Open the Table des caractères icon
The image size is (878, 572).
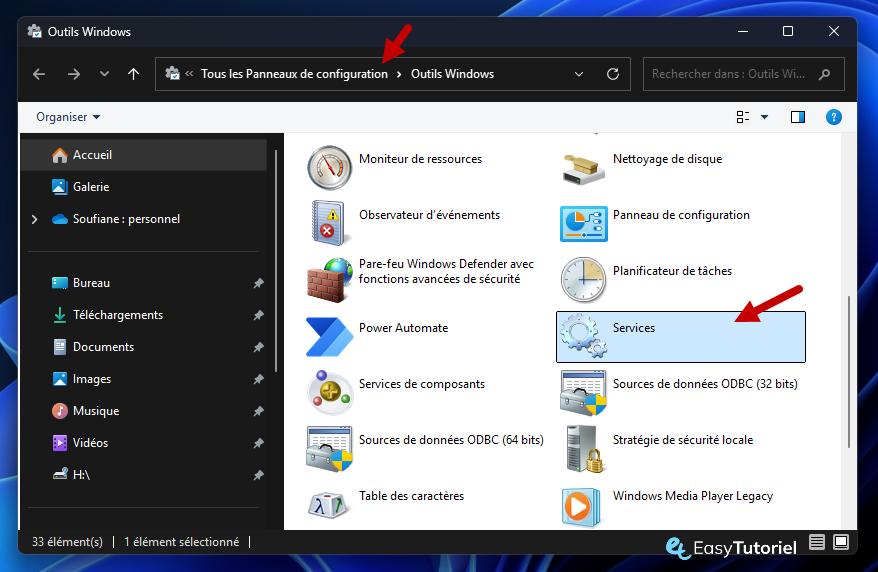click(328, 505)
